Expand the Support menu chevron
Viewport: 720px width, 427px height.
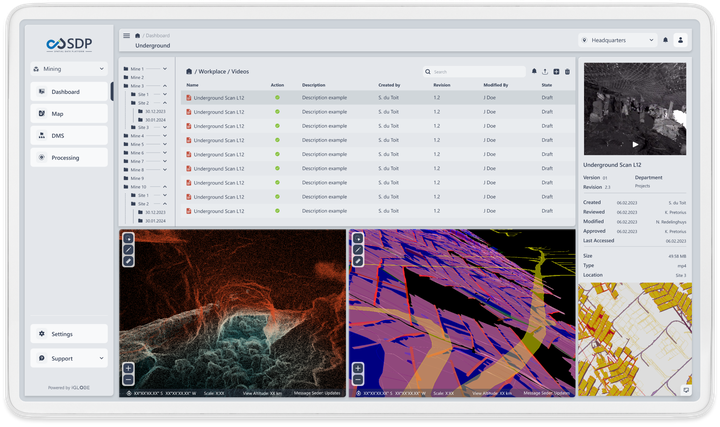tap(101, 358)
